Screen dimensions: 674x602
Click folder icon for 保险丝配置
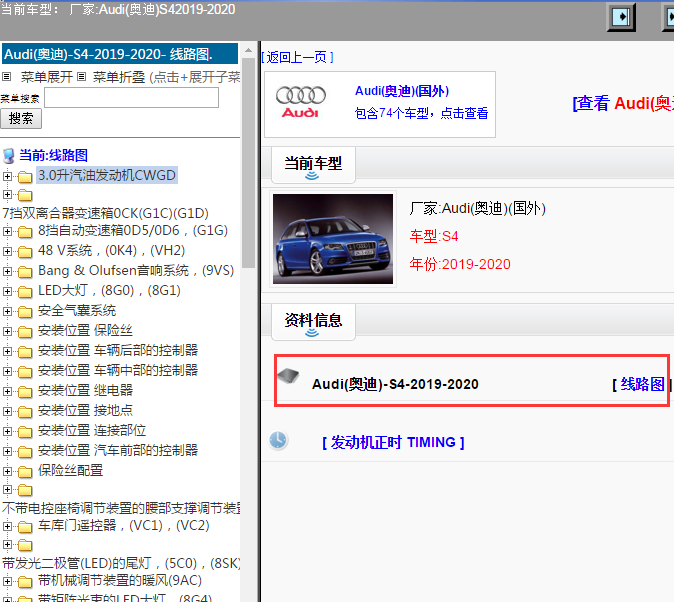point(25,472)
